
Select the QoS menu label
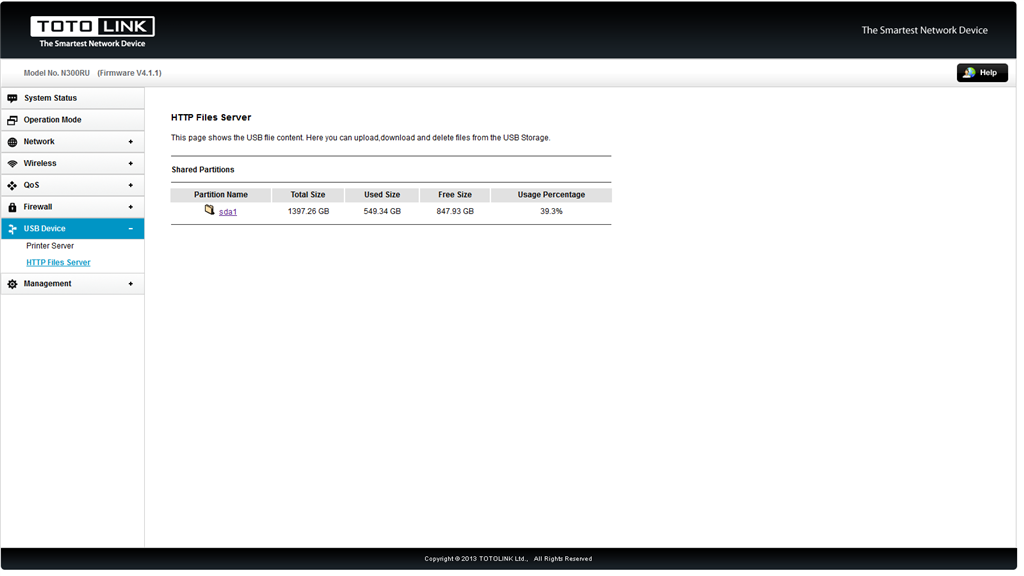tap(31, 185)
